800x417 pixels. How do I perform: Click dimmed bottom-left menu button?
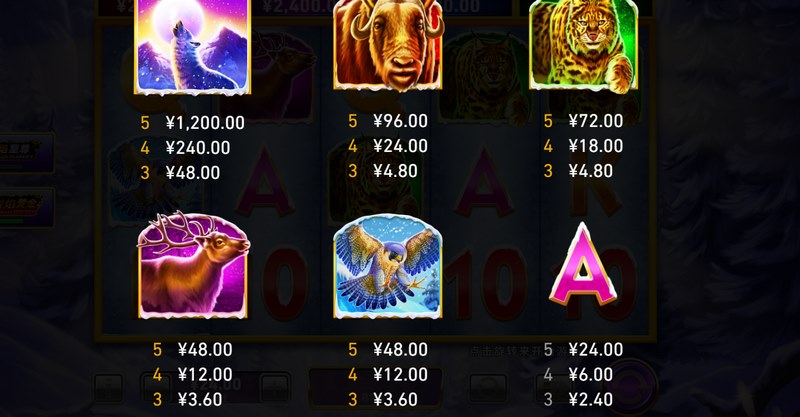tap(109, 388)
